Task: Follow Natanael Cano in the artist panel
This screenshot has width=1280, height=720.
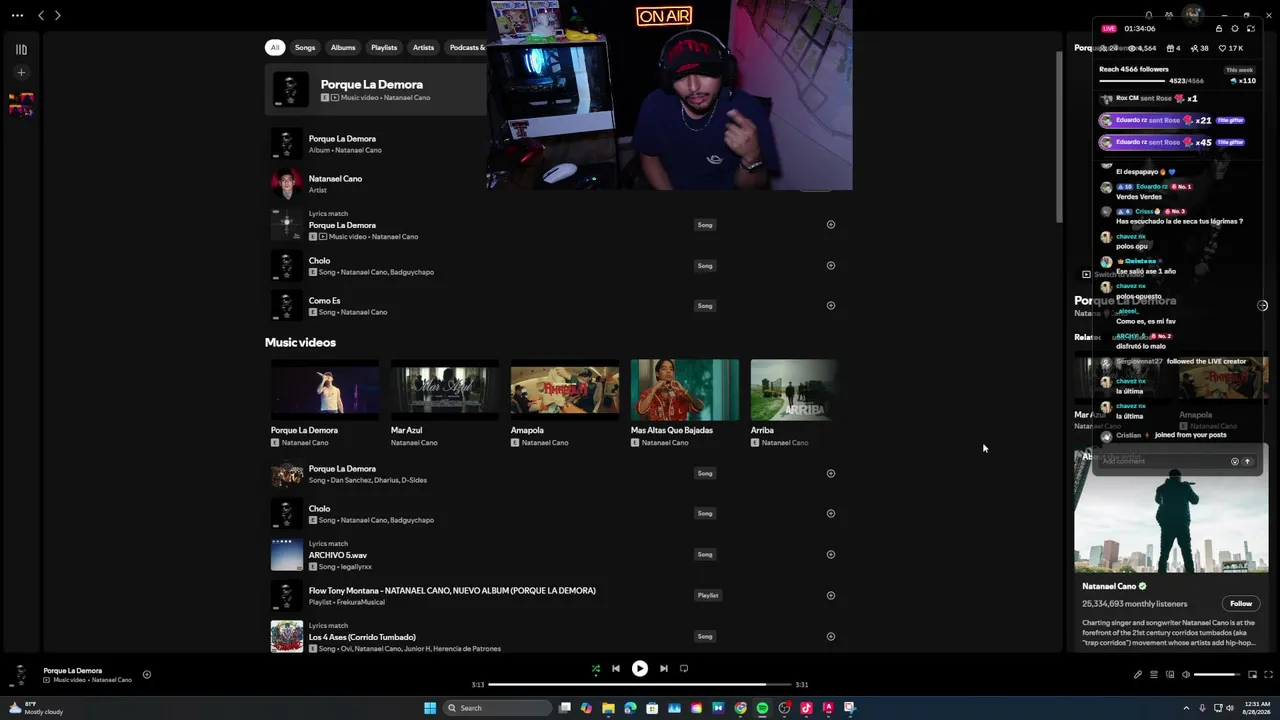Action: pyautogui.click(x=1241, y=604)
